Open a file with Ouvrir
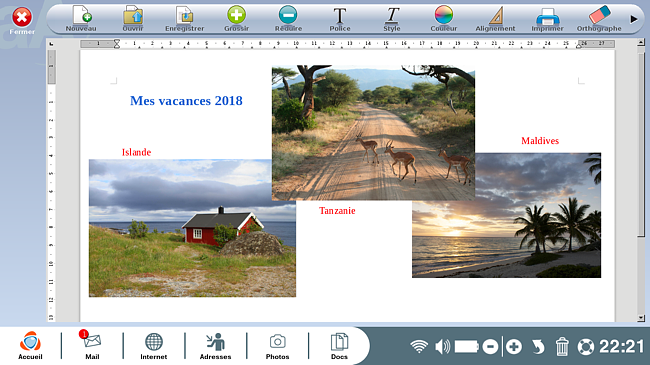The width and height of the screenshot is (650, 365). tap(133, 19)
